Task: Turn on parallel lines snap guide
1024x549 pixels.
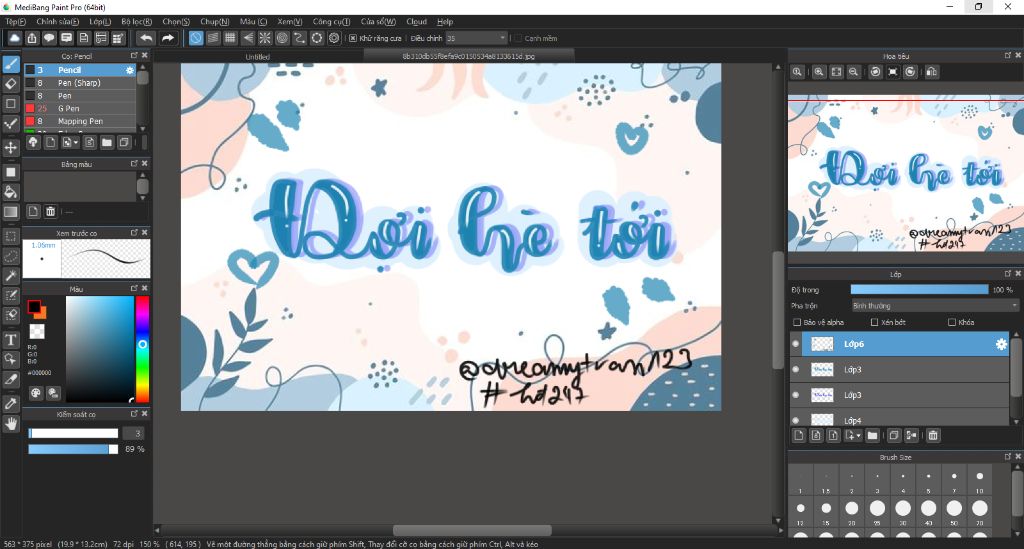Action: [x=213, y=38]
